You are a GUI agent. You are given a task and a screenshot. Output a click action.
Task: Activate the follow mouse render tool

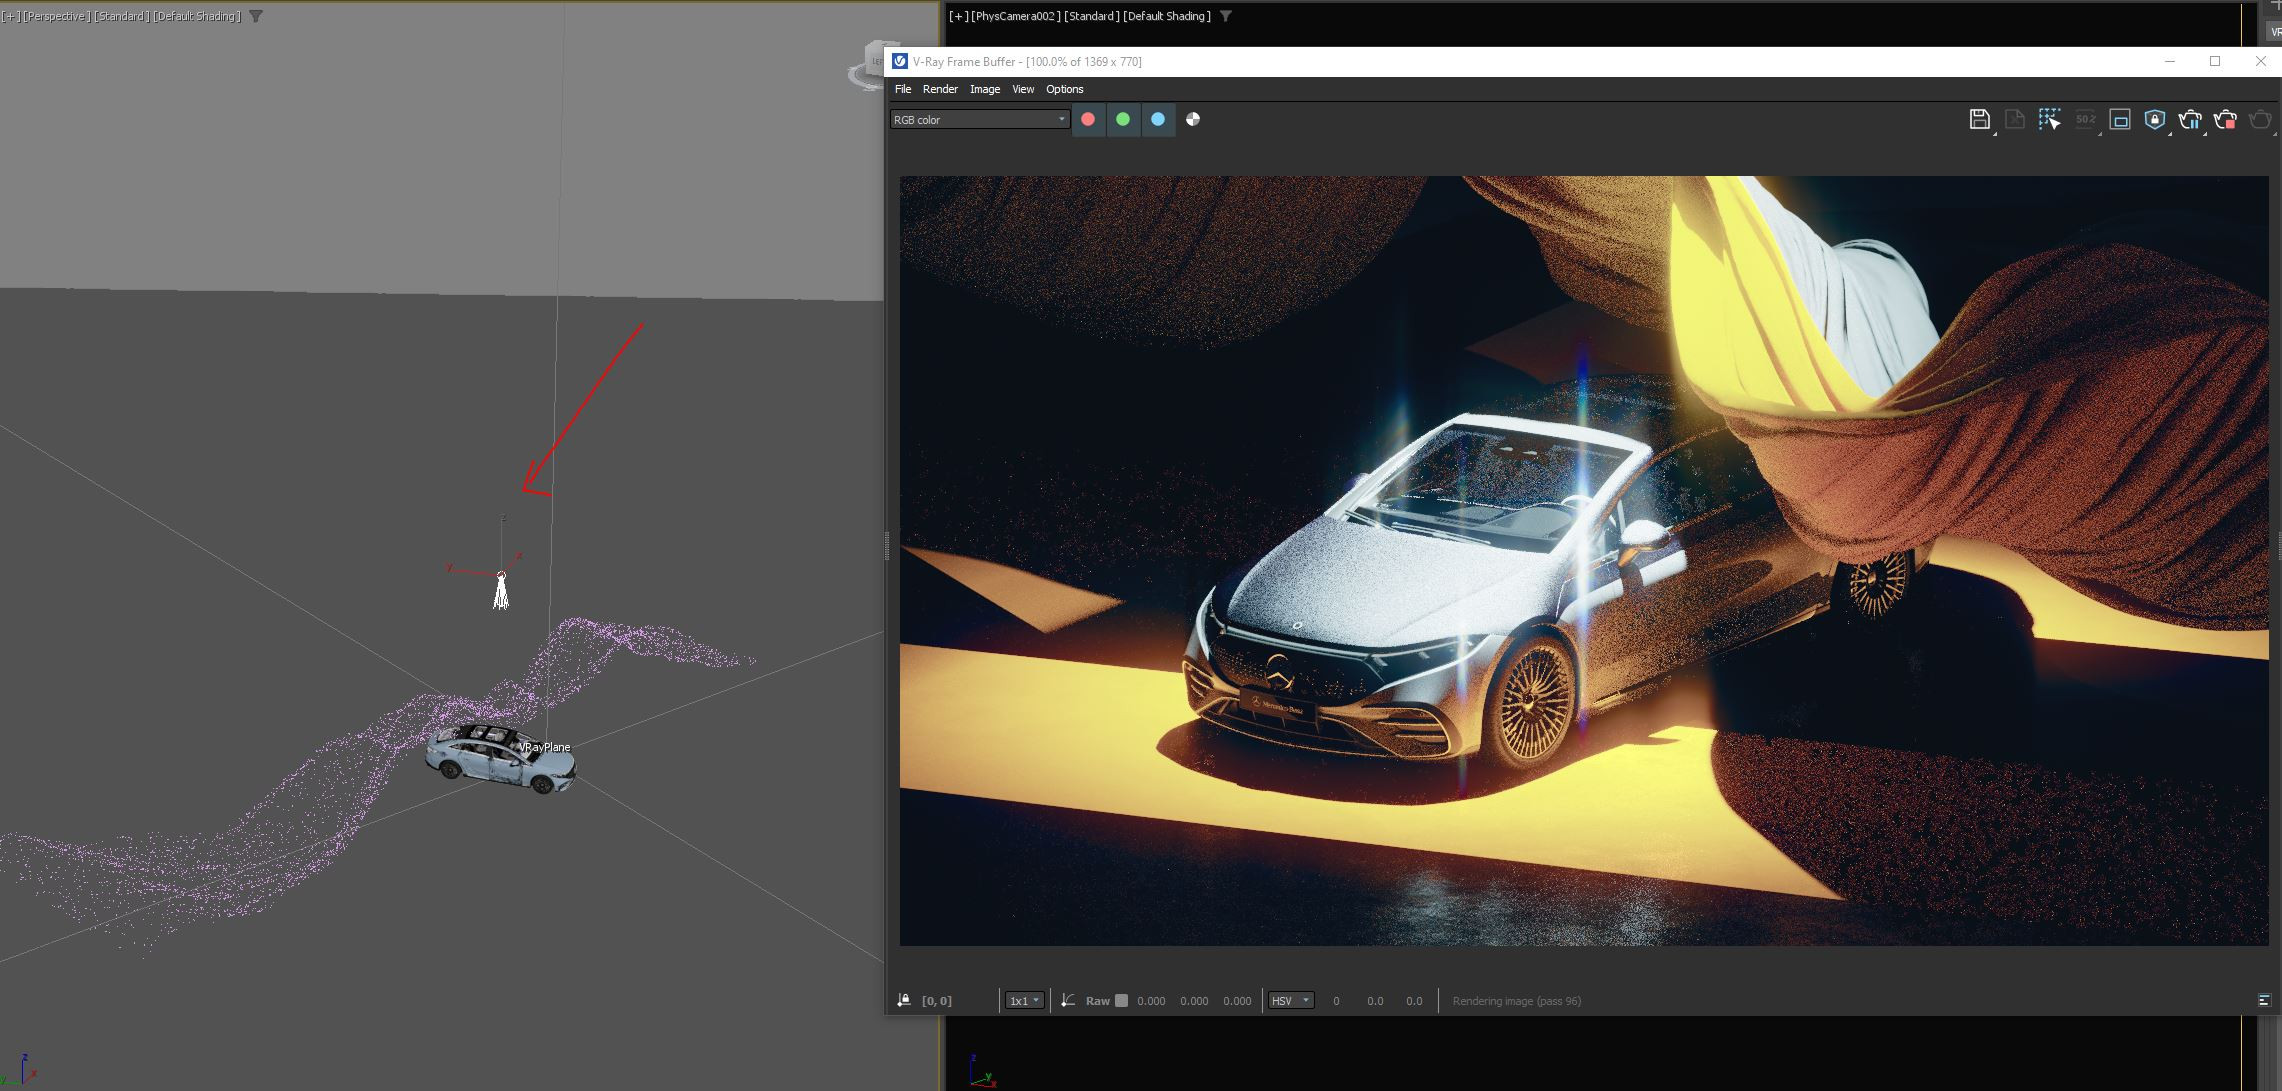2049,120
